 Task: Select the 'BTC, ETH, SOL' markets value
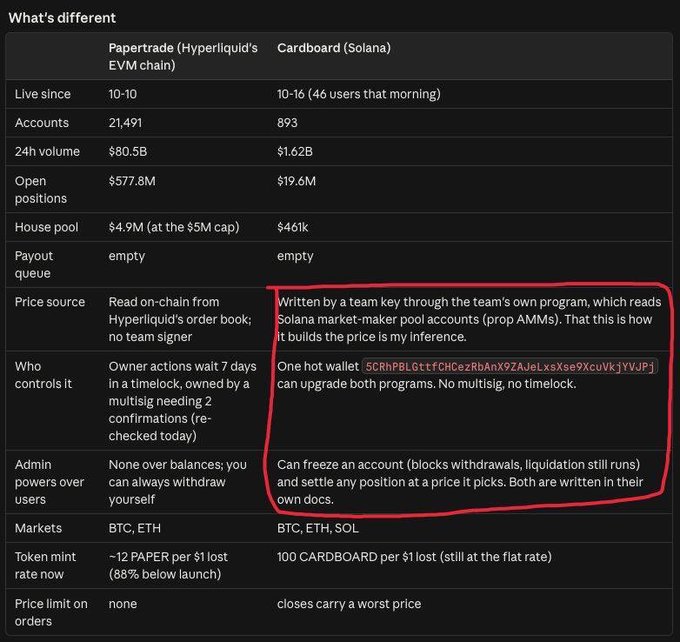click(318, 528)
